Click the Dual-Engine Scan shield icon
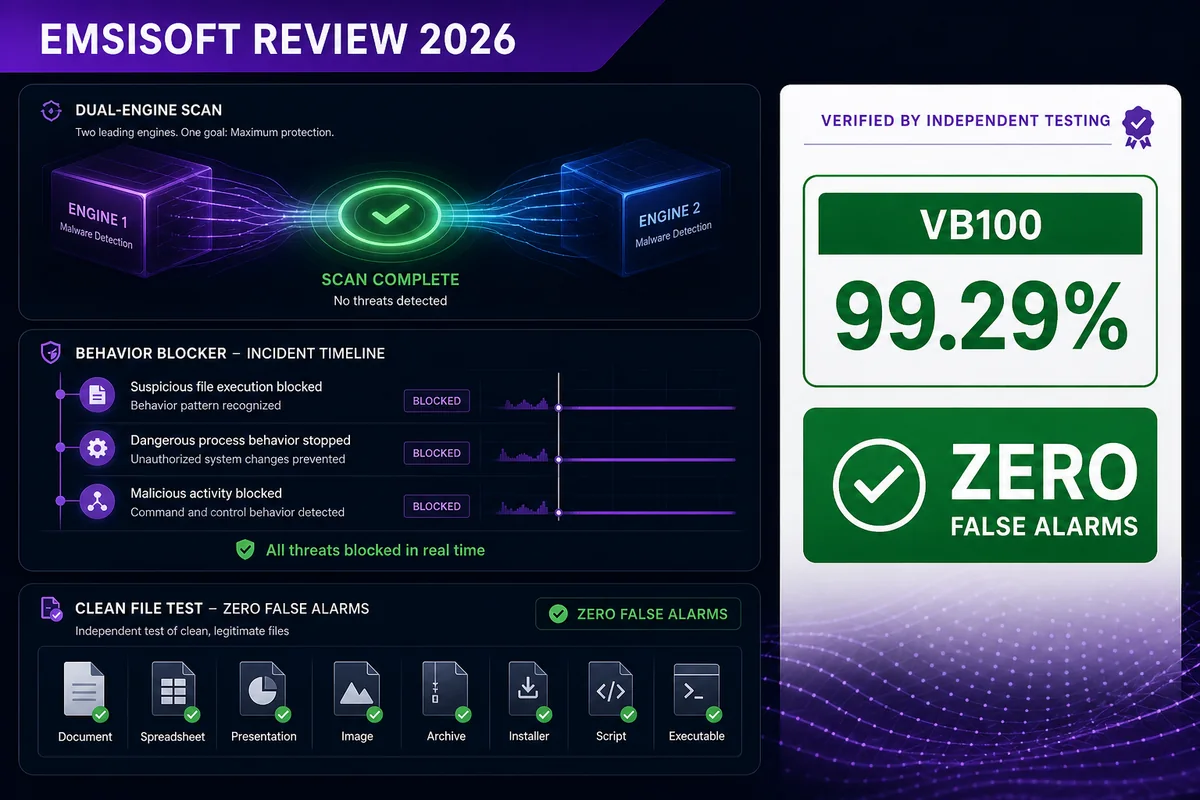The height and width of the screenshot is (800, 1200). [52, 111]
